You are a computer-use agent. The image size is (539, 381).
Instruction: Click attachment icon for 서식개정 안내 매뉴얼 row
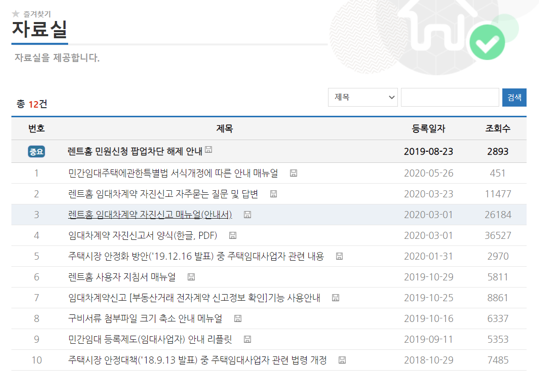[293, 173]
